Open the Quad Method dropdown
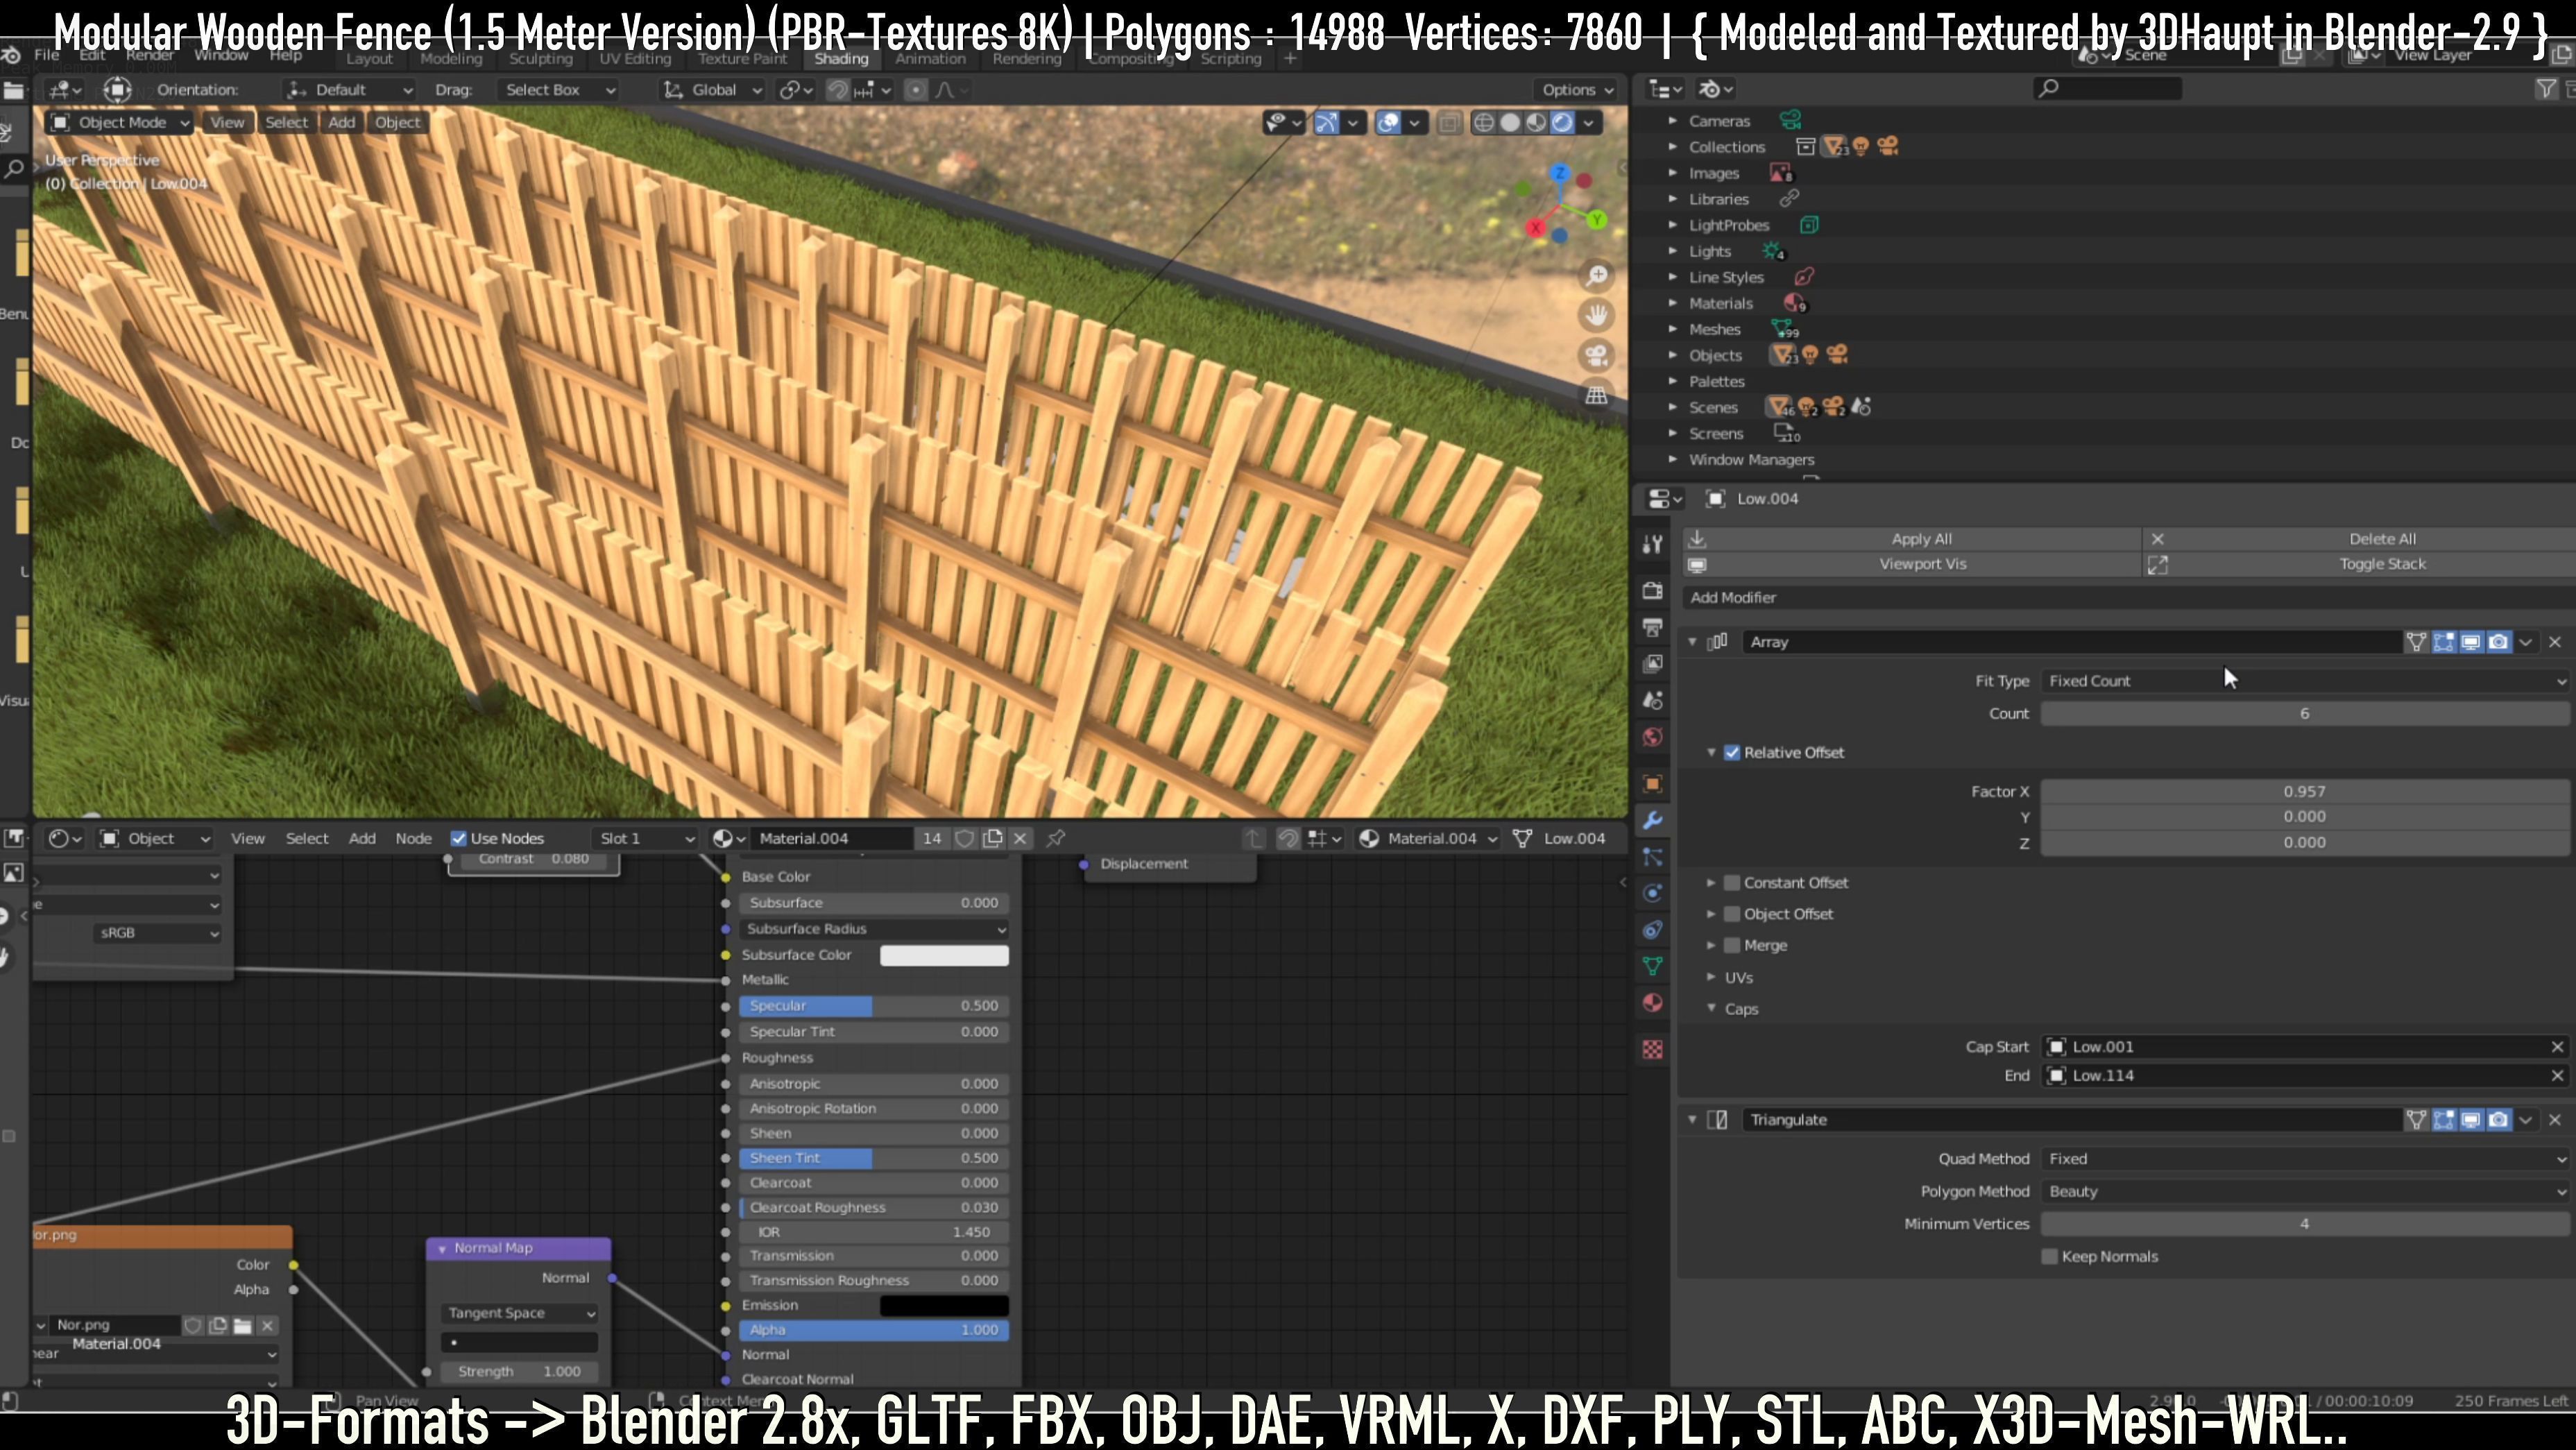The image size is (2576, 1450). pos(2304,1159)
